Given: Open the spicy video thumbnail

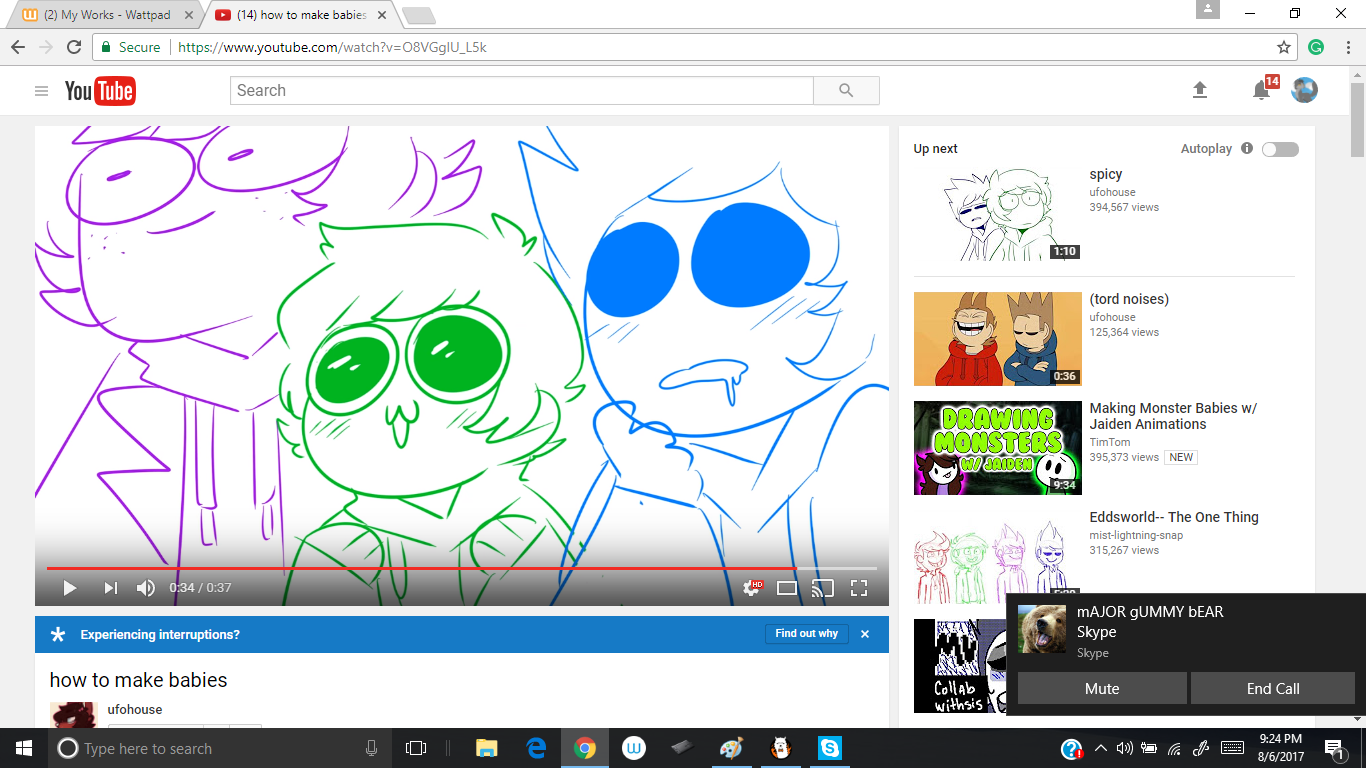Looking at the screenshot, I should coord(998,214).
